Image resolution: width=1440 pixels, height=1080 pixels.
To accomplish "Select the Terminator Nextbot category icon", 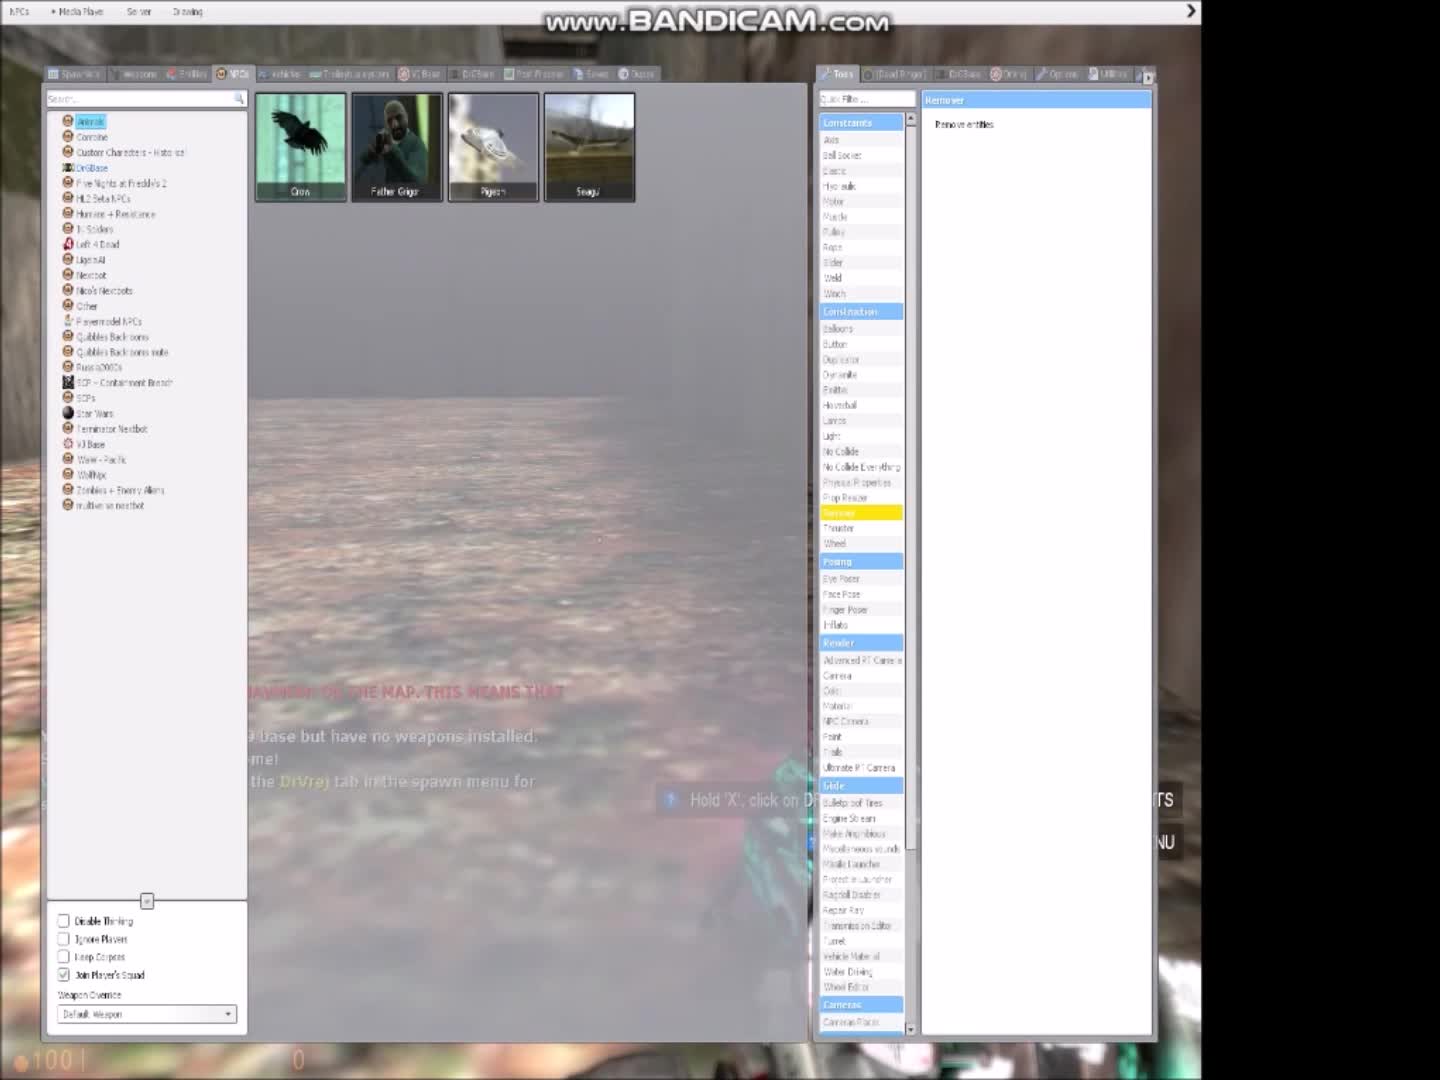I will (68, 428).
